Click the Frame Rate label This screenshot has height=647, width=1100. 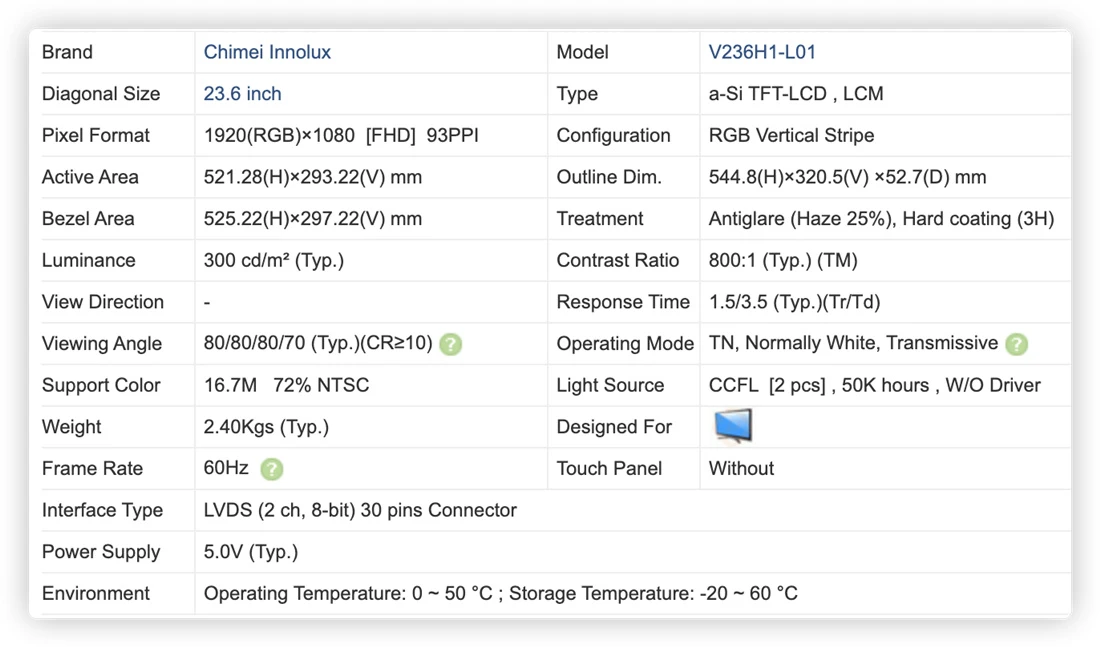pyautogui.click(x=92, y=468)
